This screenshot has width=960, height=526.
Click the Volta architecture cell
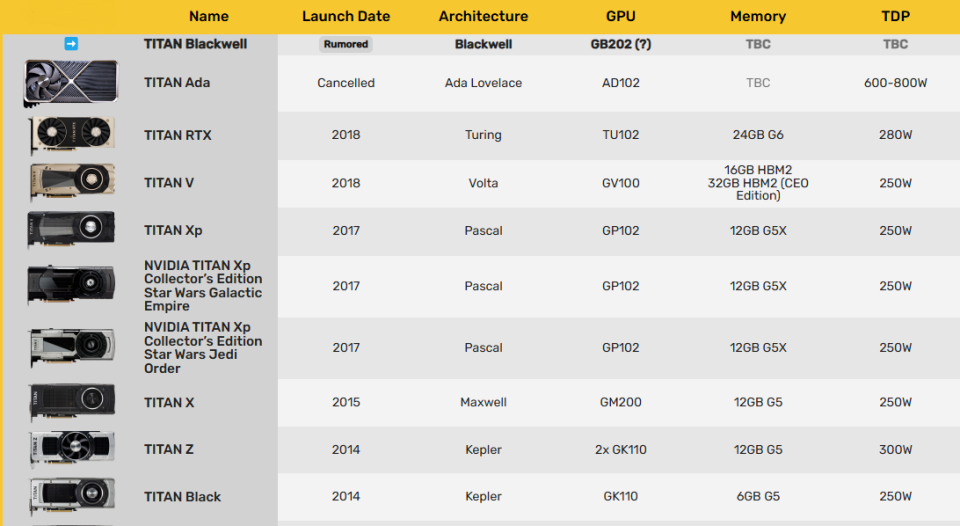click(x=483, y=183)
